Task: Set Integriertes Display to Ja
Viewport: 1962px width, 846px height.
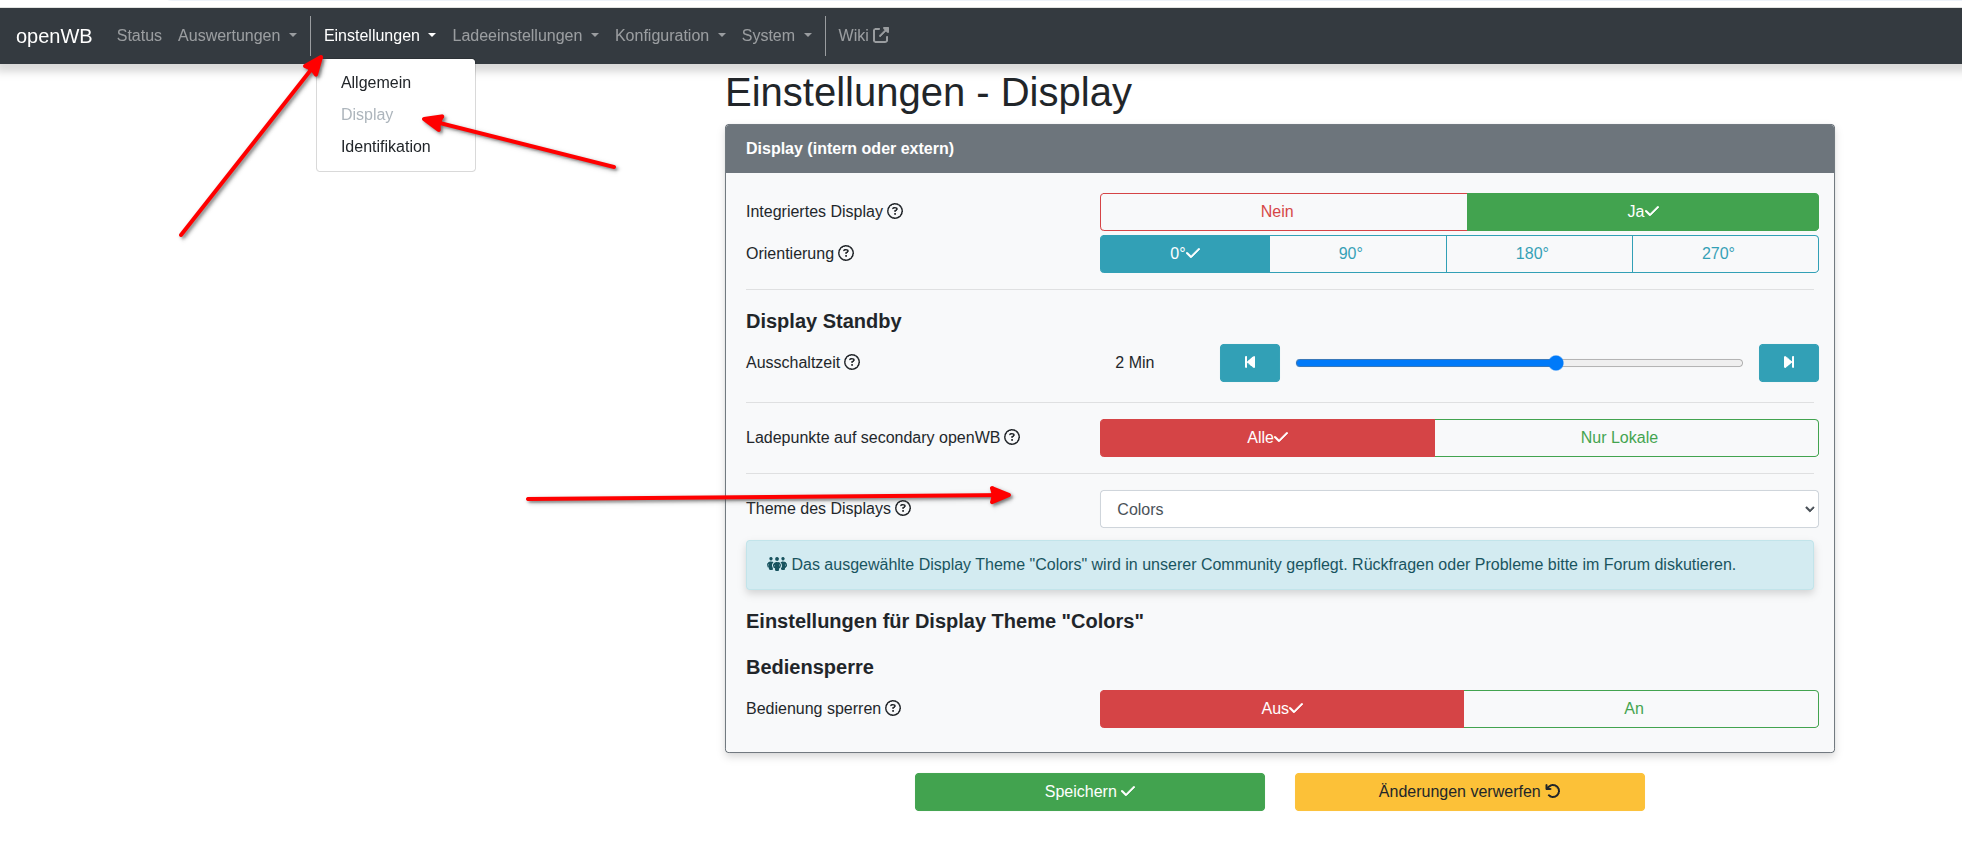Action: (x=1643, y=212)
